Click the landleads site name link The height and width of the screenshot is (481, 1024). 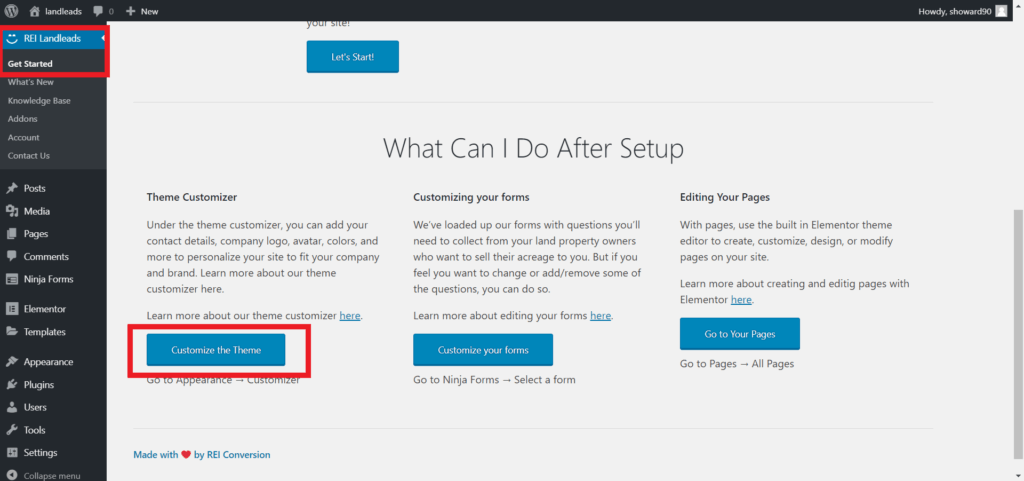pos(63,11)
